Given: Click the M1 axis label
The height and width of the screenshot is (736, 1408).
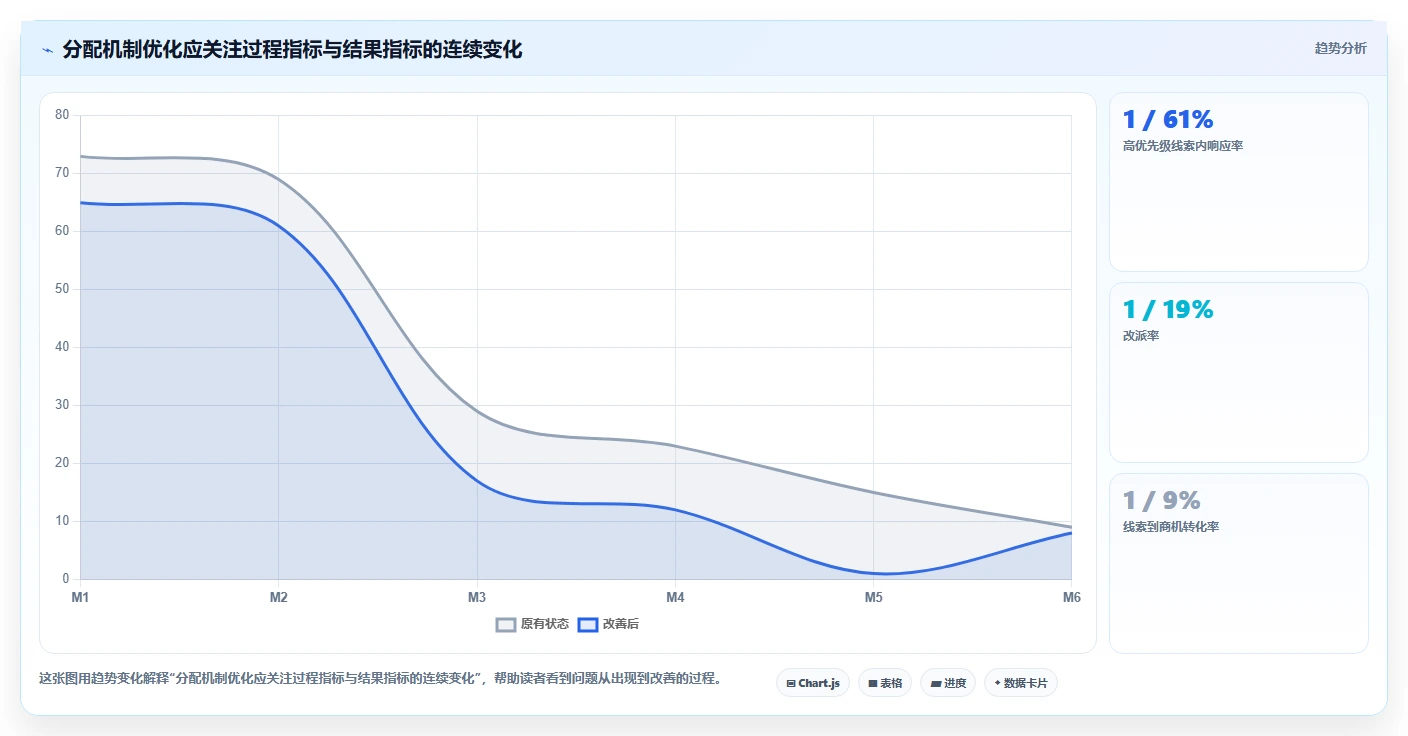Looking at the screenshot, I should tap(80, 597).
